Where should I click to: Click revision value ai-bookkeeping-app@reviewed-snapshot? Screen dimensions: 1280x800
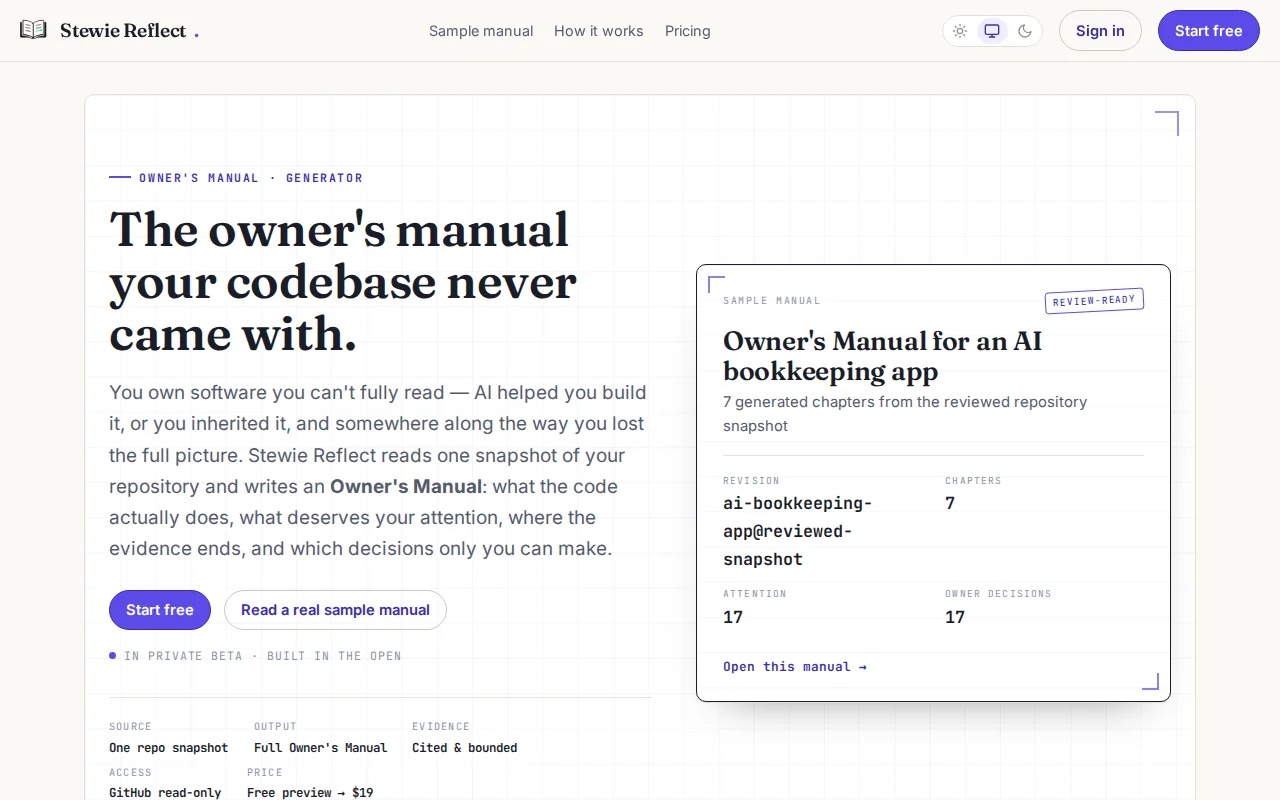(x=798, y=531)
